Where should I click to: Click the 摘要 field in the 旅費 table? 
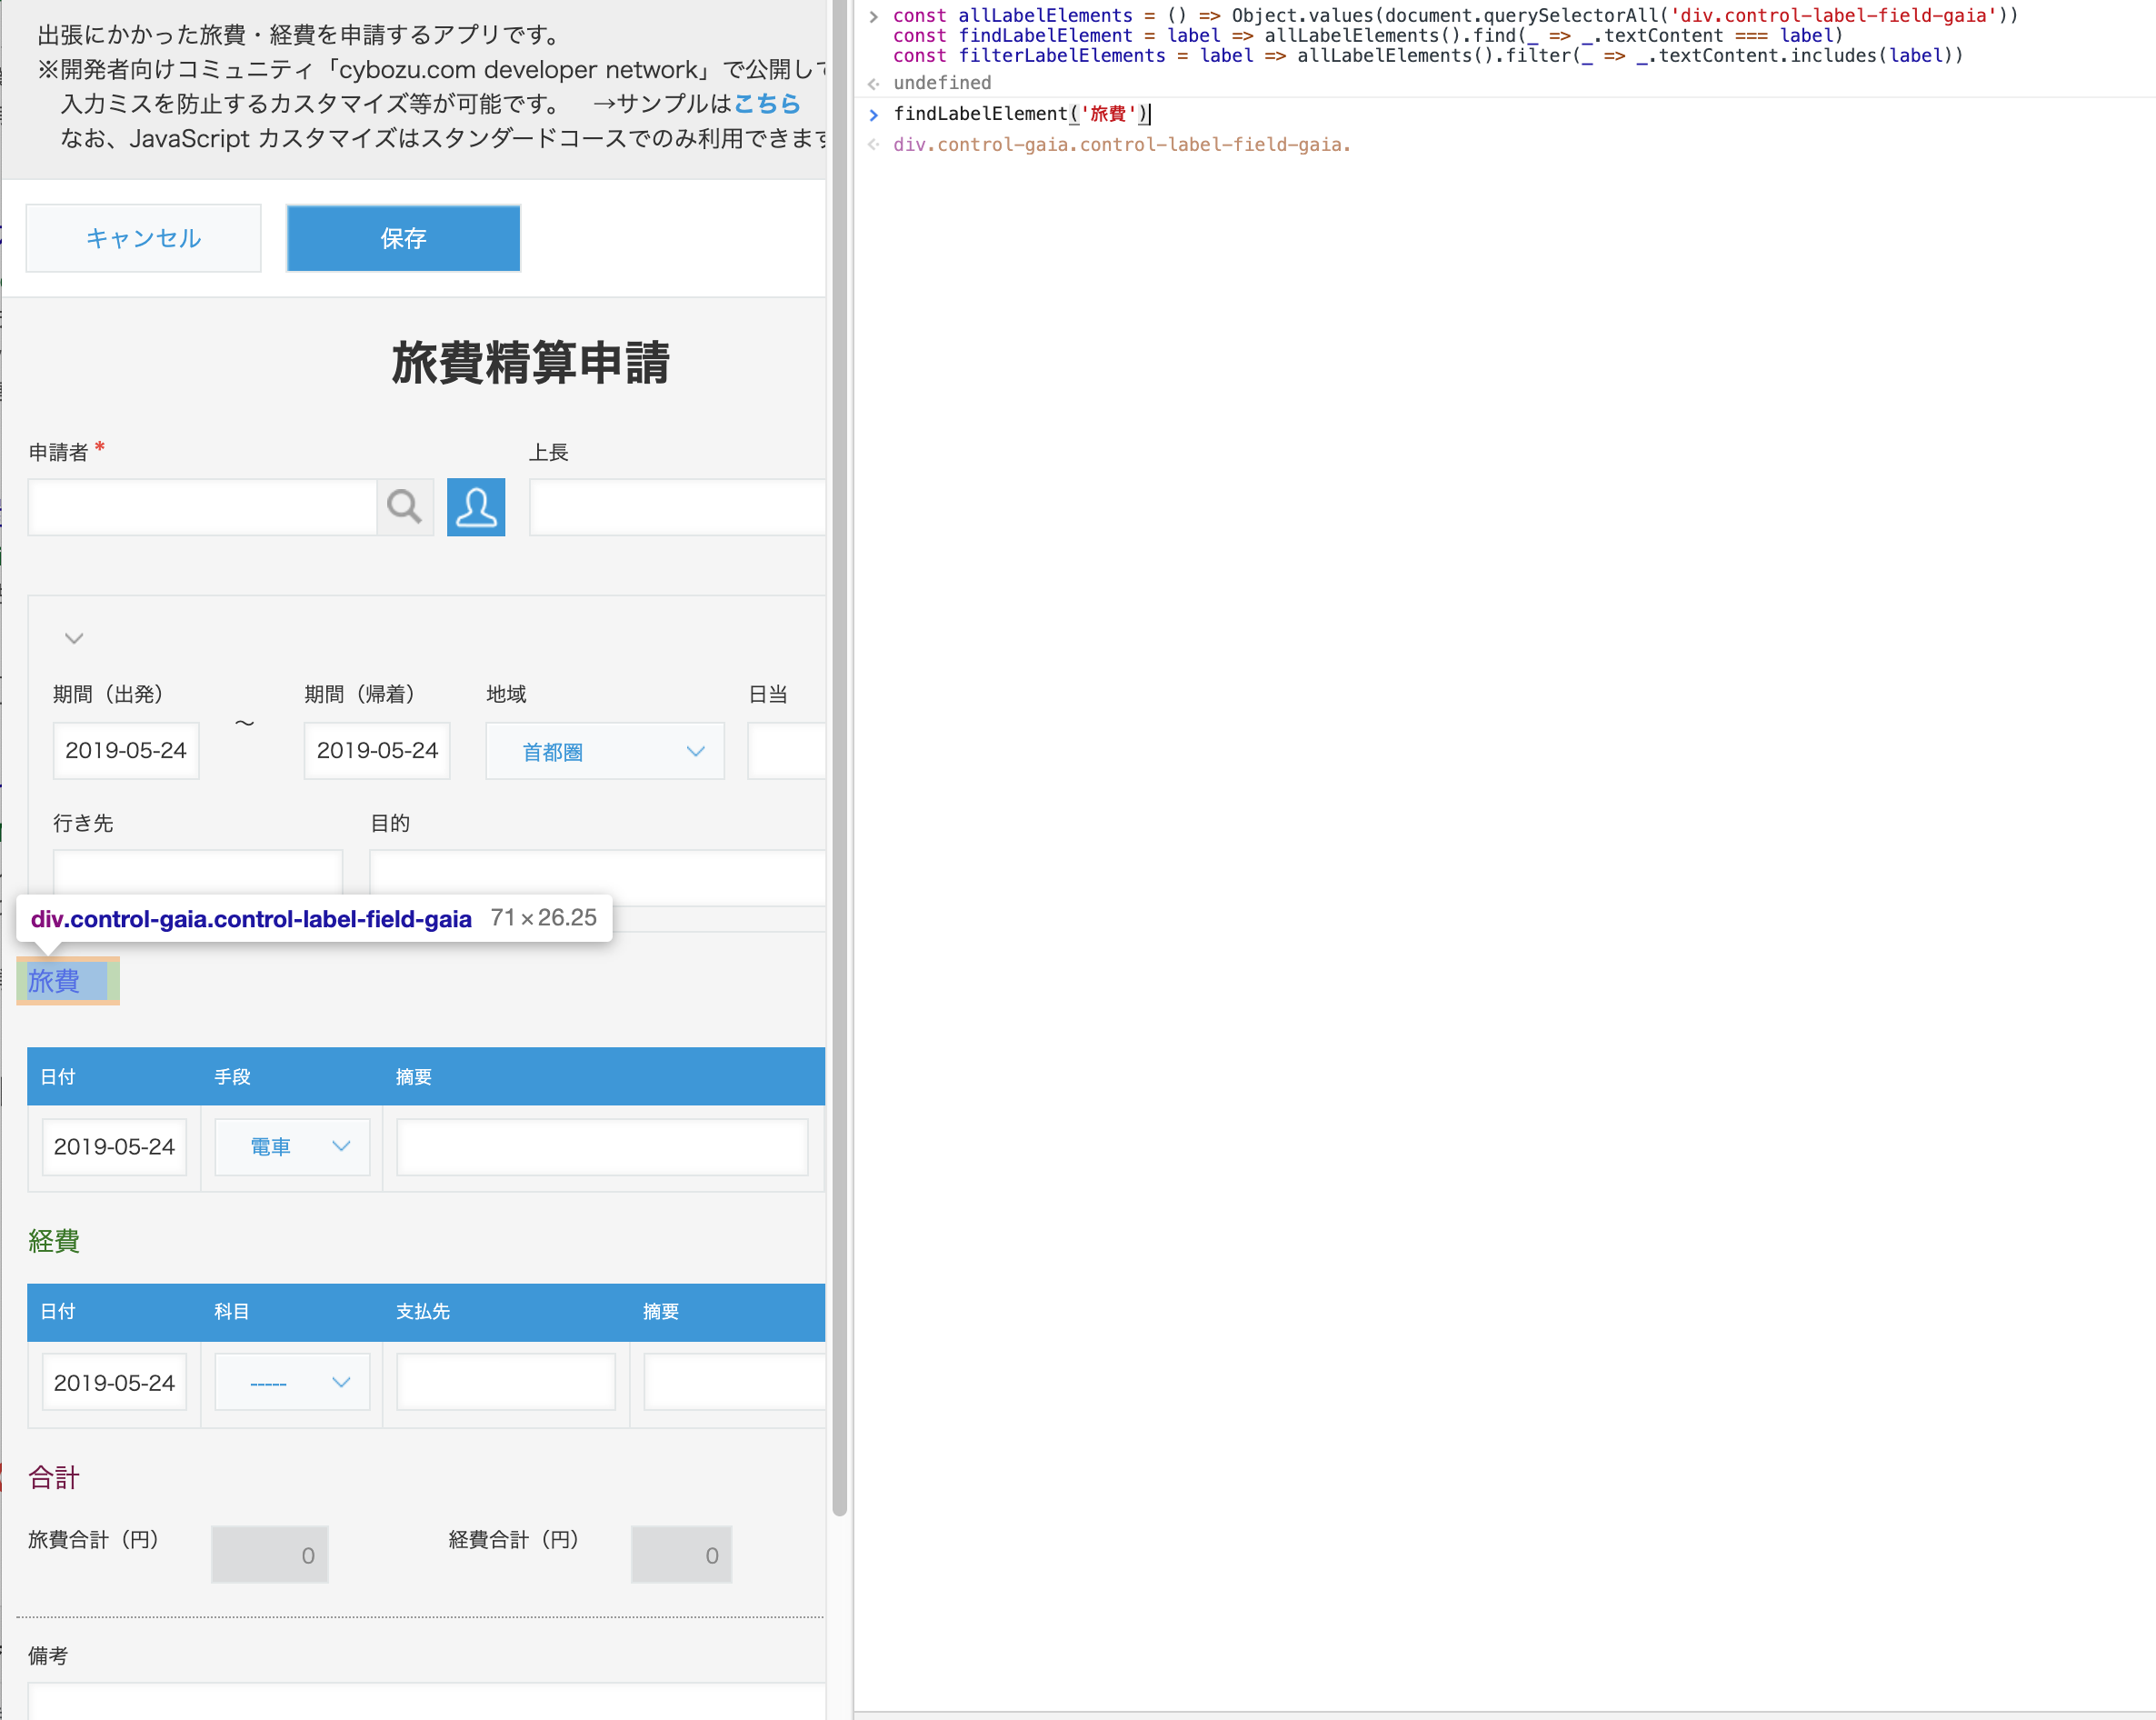(602, 1146)
